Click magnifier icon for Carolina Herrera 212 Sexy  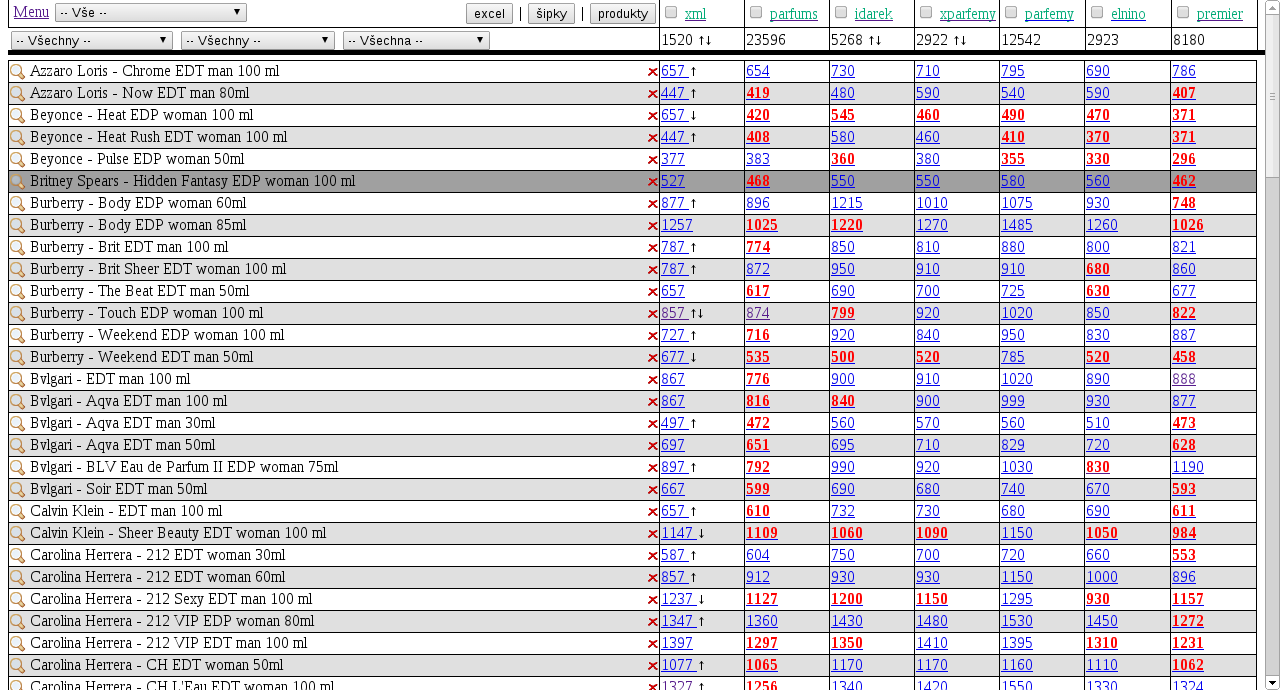coord(17,600)
